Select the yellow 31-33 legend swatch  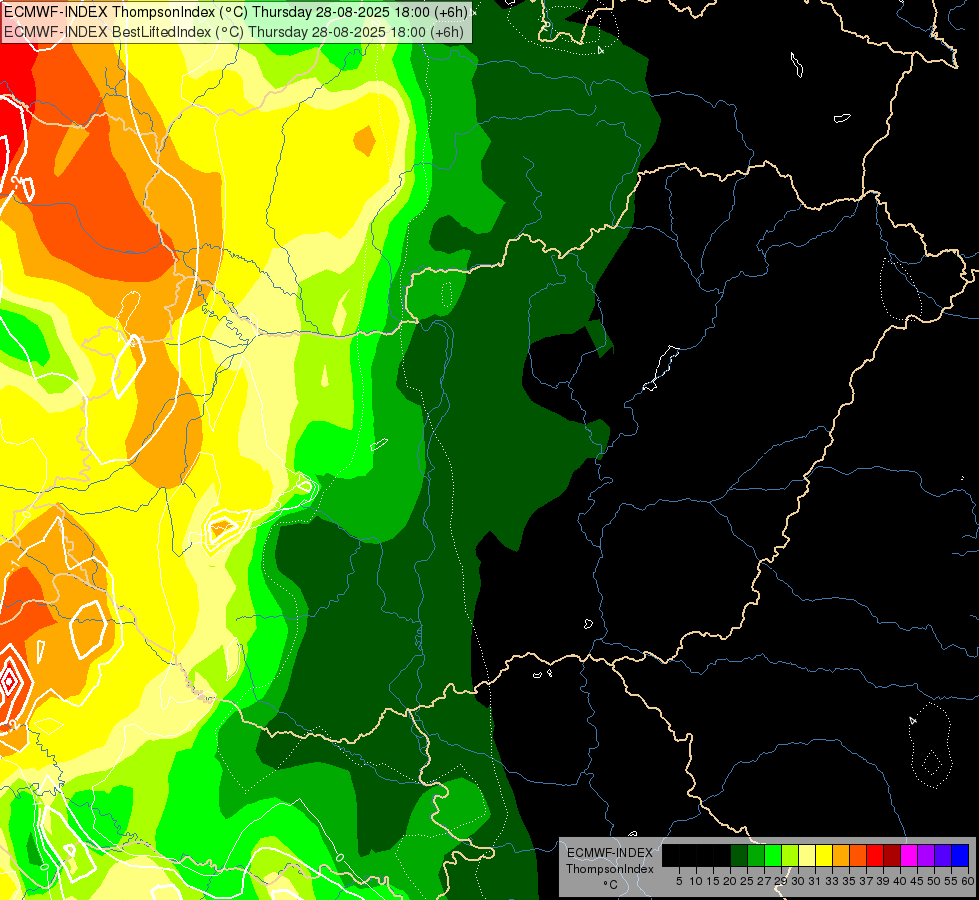coord(824,855)
